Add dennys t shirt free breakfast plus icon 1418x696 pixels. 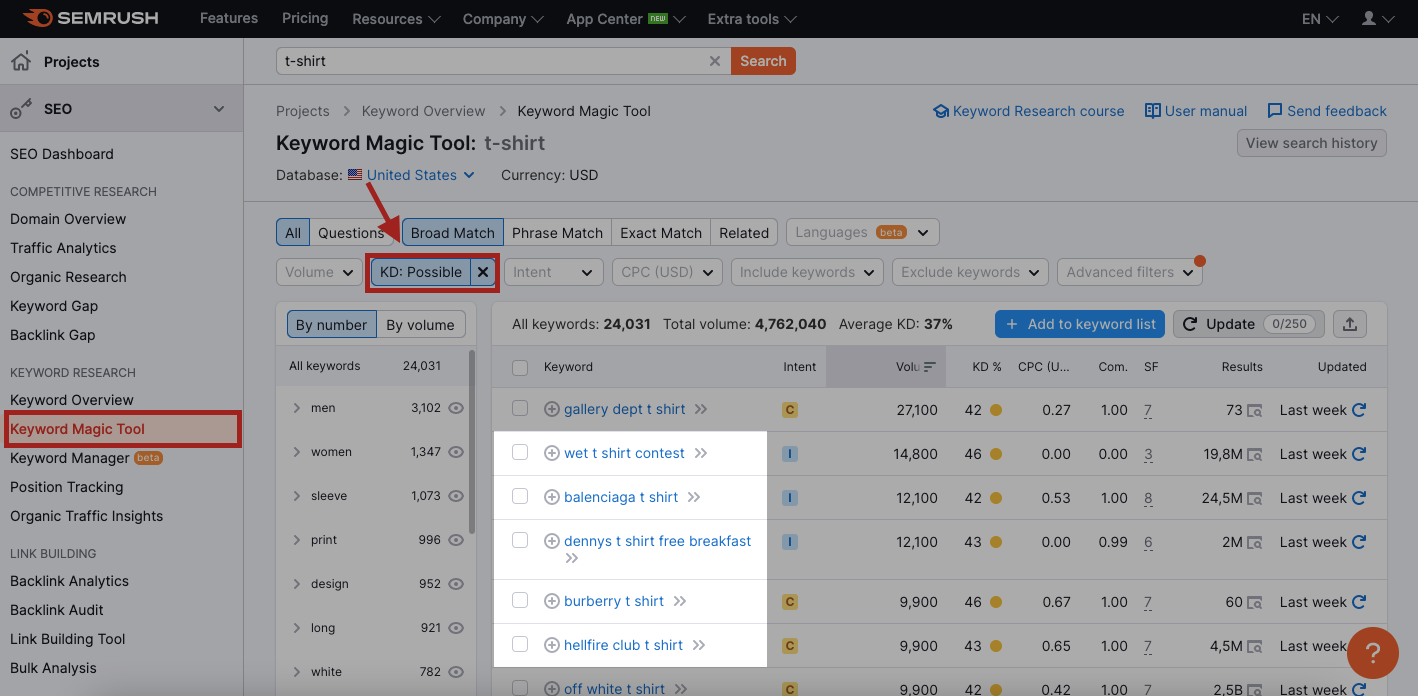551,541
